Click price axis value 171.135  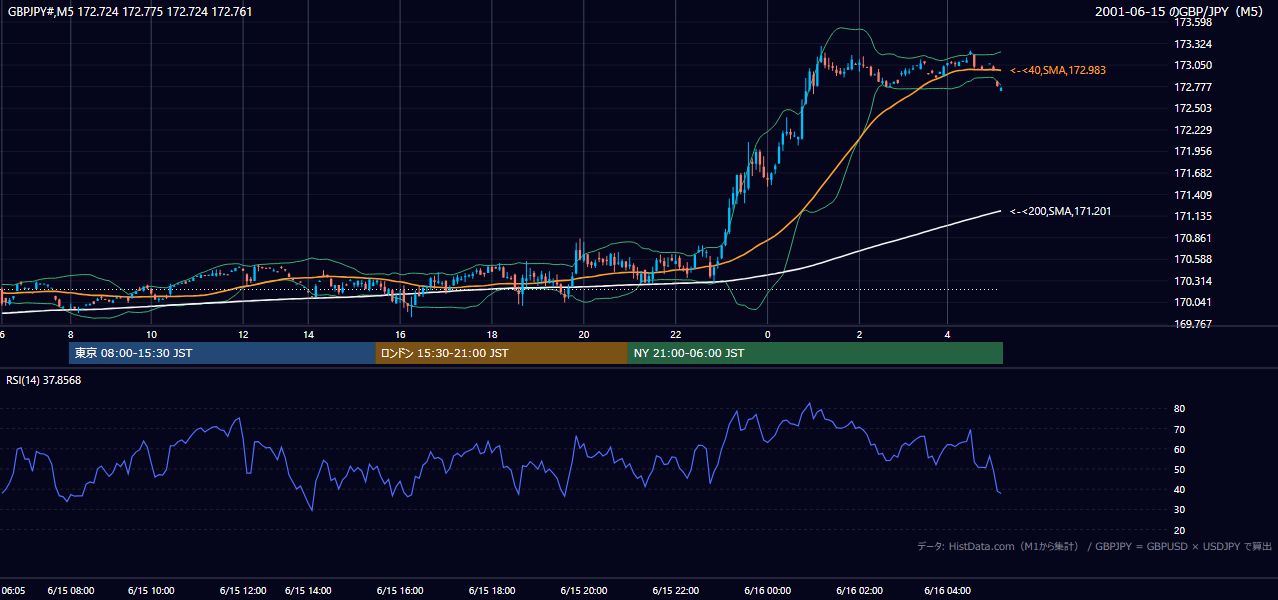point(1192,216)
